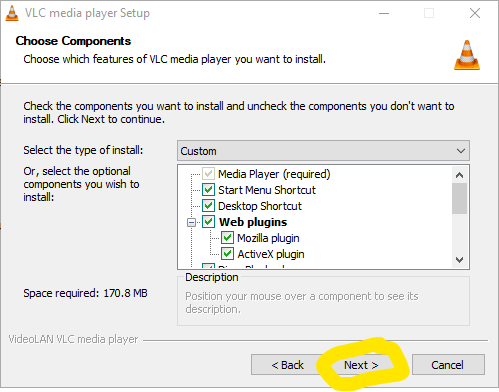Toggle the Web plugins checkbox

[x=208, y=222]
